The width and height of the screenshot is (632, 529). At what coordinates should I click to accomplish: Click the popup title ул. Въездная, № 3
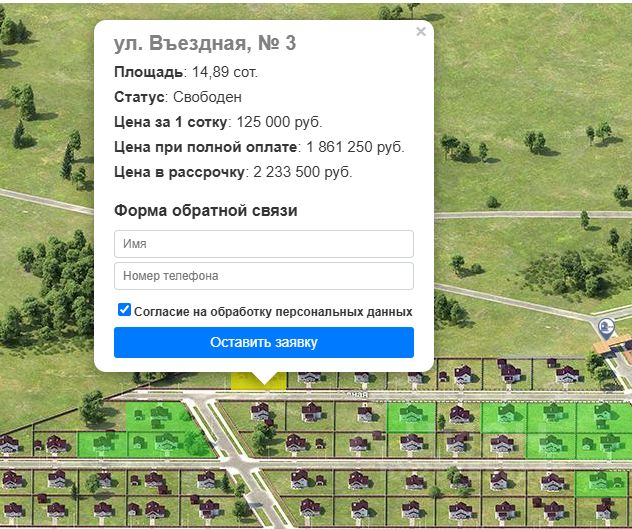coord(205,43)
